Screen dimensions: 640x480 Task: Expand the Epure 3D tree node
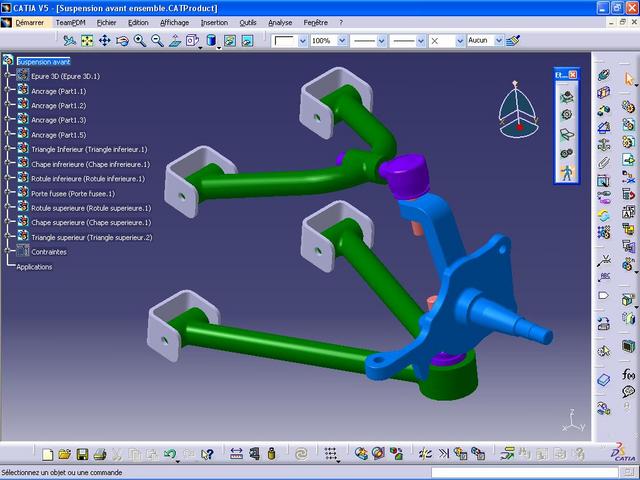pyautogui.click(x=7, y=76)
